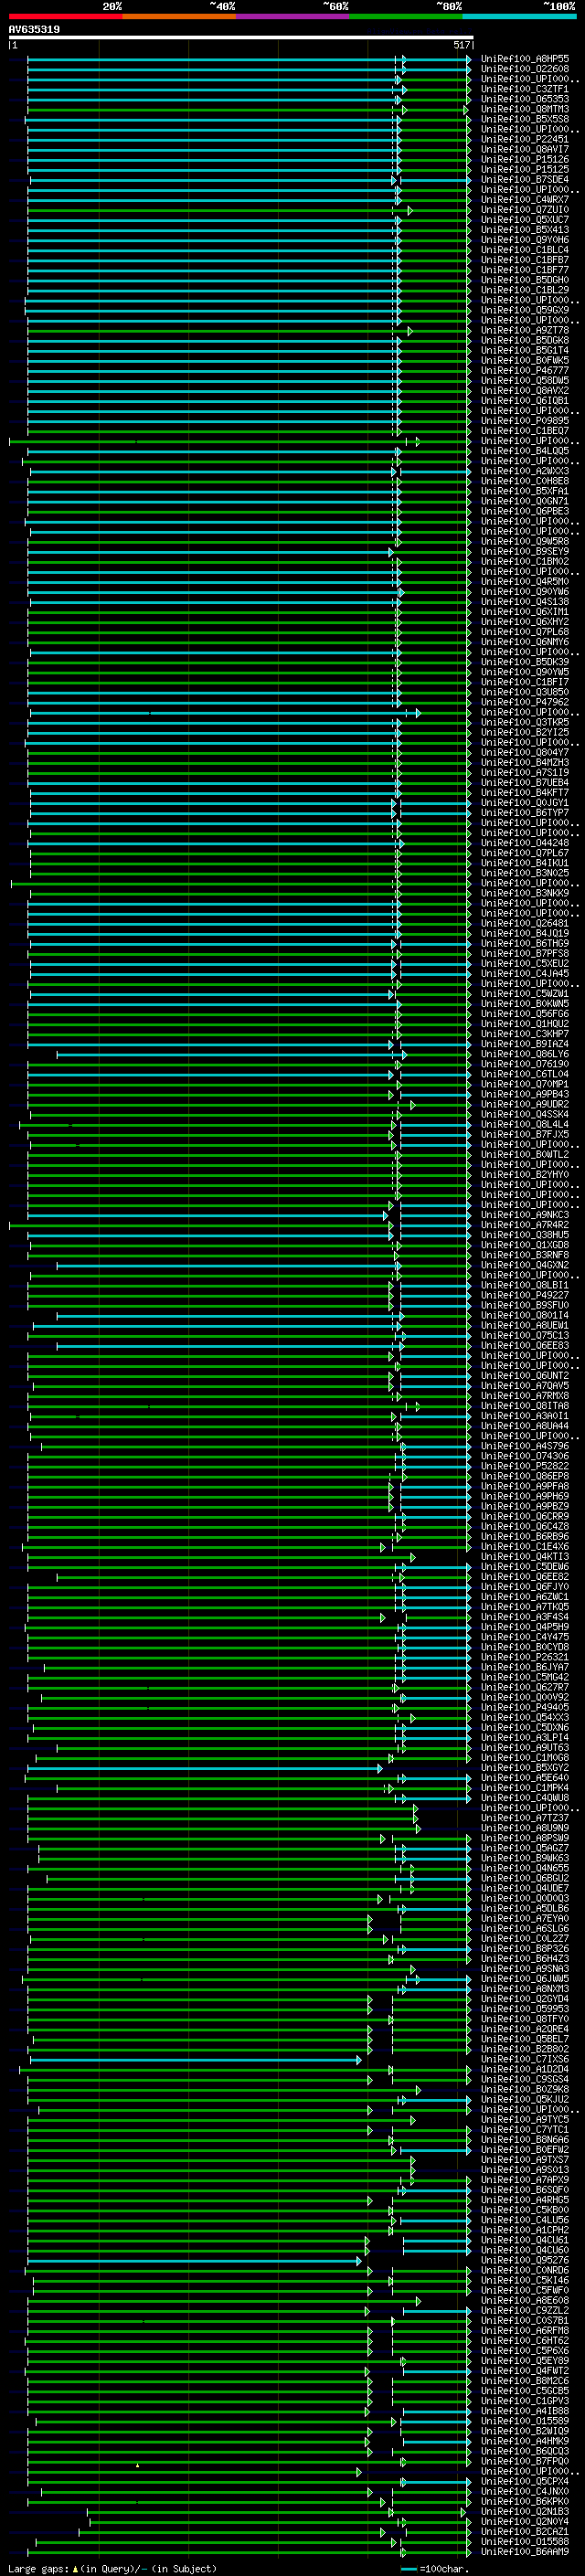Open hit UniRef100_Q8MTM3
585x2576 pixels.
click(x=525, y=109)
